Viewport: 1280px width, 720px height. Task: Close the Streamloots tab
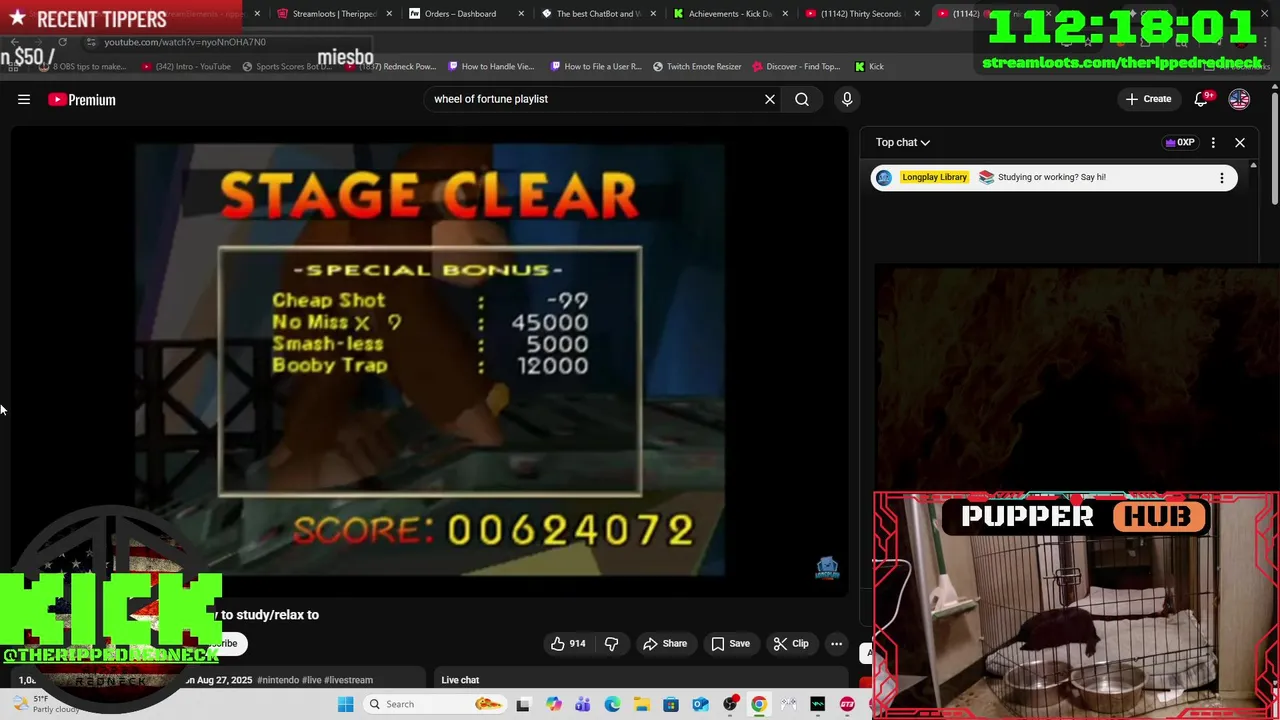tap(389, 14)
